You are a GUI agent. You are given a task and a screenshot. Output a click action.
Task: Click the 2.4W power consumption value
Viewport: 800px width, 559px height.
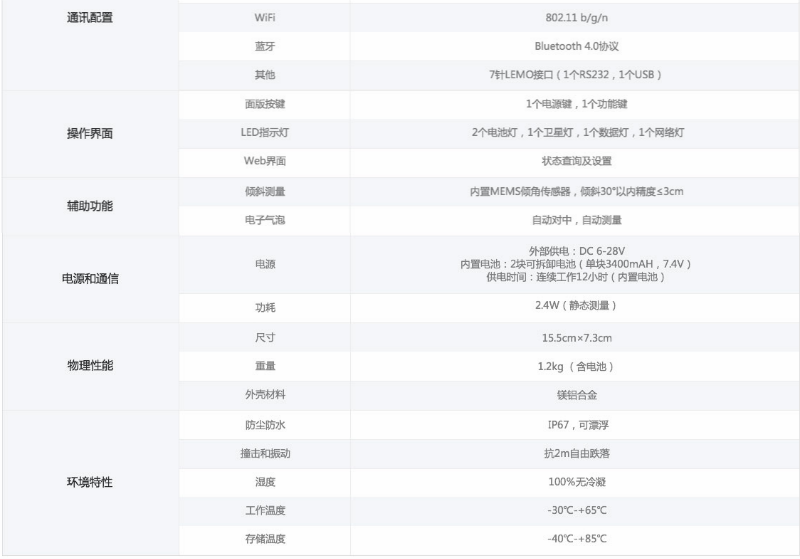pos(576,306)
